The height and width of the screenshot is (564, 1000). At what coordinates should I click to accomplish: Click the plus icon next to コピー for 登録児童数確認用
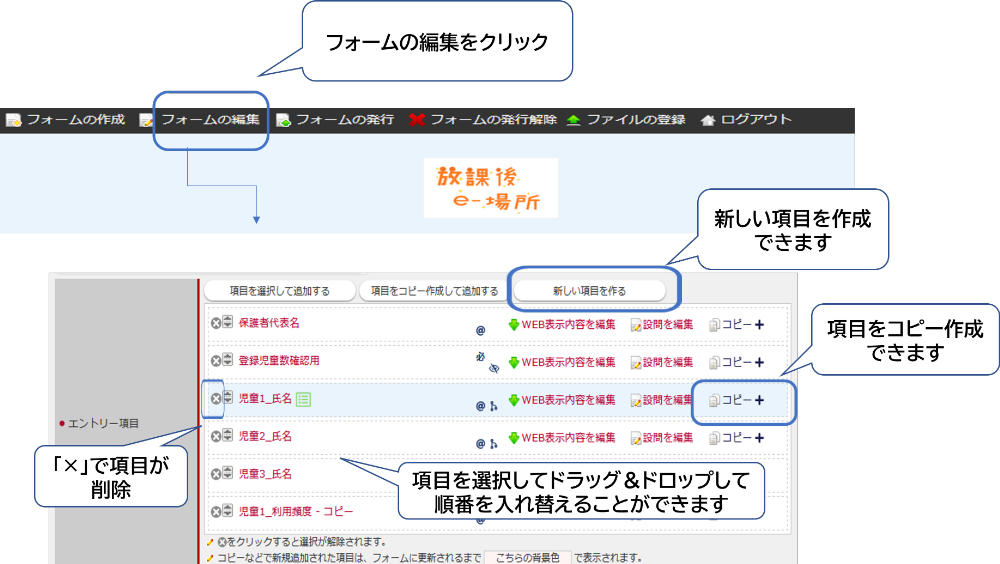click(759, 362)
